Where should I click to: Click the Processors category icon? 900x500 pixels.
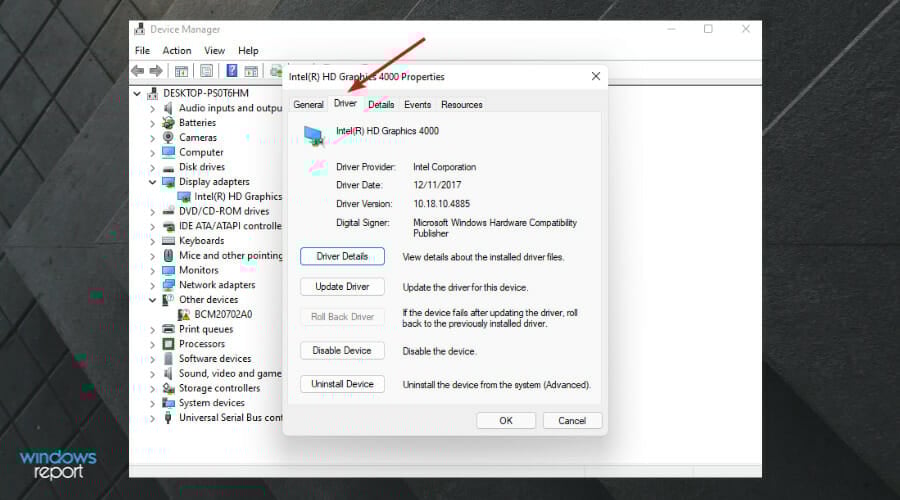[x=168, y=344]
